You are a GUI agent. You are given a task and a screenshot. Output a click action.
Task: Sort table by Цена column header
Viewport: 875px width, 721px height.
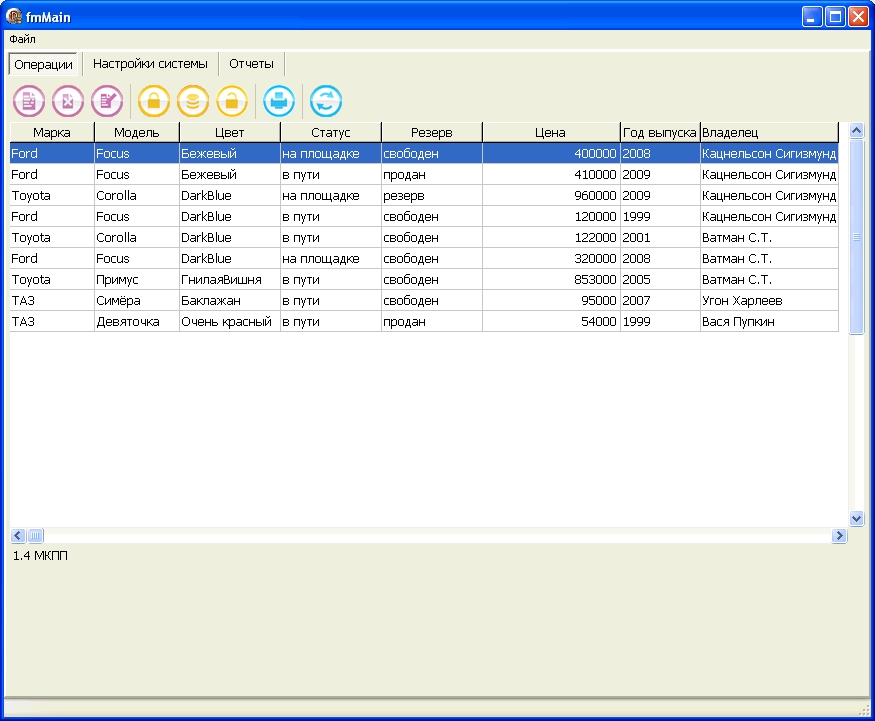(x=550, y=132)
